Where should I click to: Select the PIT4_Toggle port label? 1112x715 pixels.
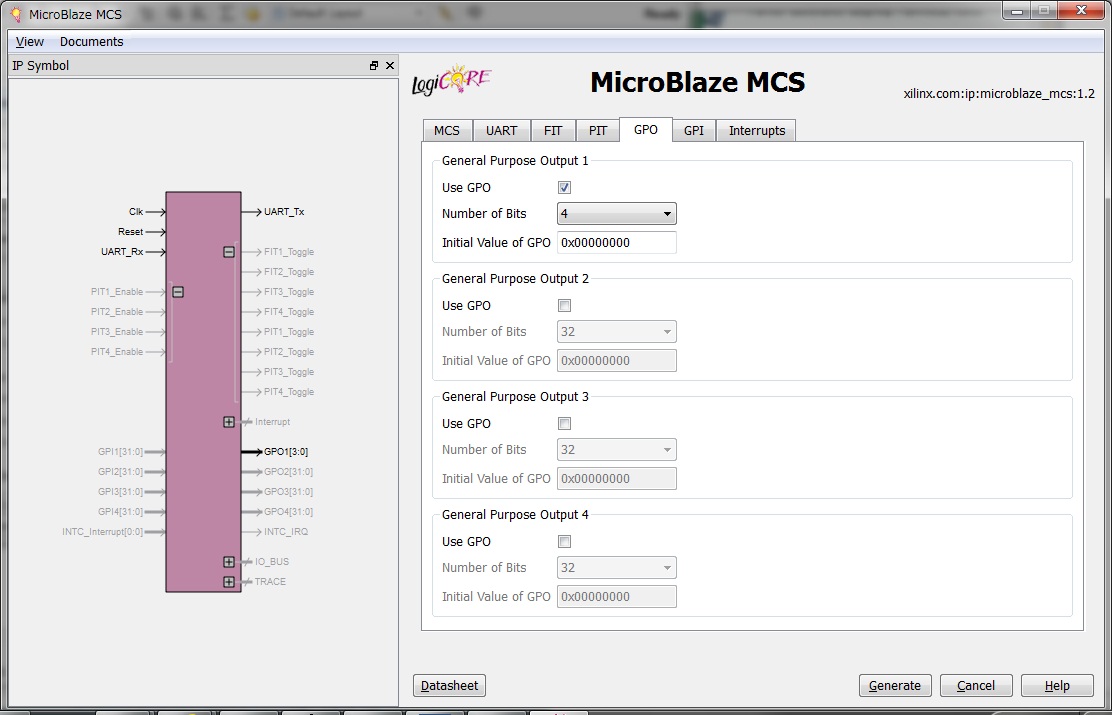tap(289, 392)
